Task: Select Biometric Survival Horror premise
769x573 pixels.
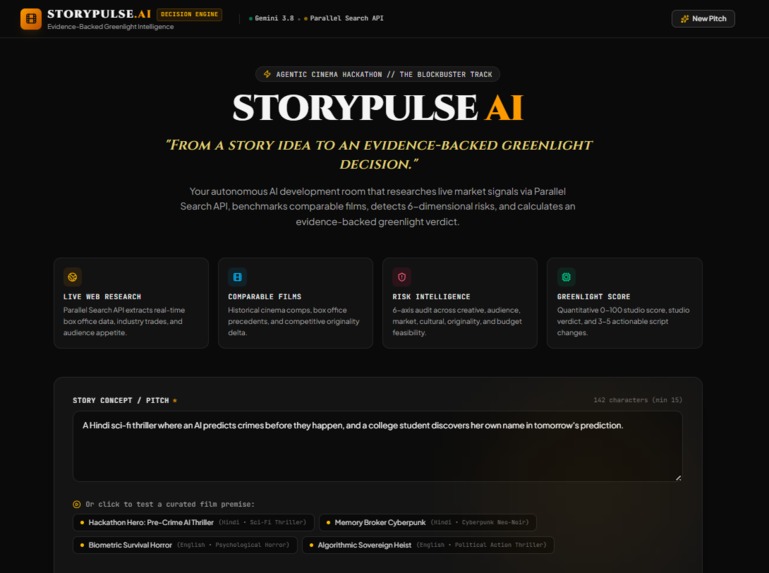Action: [x=185, y=545]
